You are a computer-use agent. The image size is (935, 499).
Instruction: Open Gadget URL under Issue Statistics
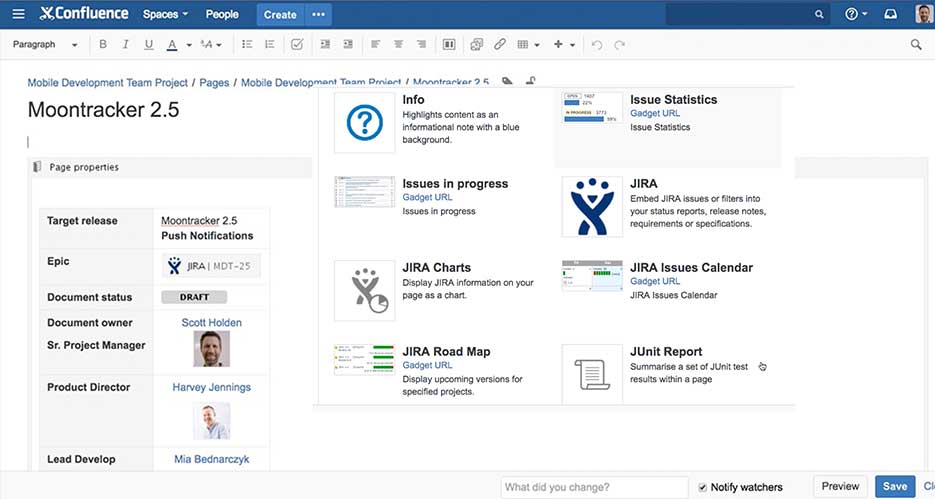655,113
